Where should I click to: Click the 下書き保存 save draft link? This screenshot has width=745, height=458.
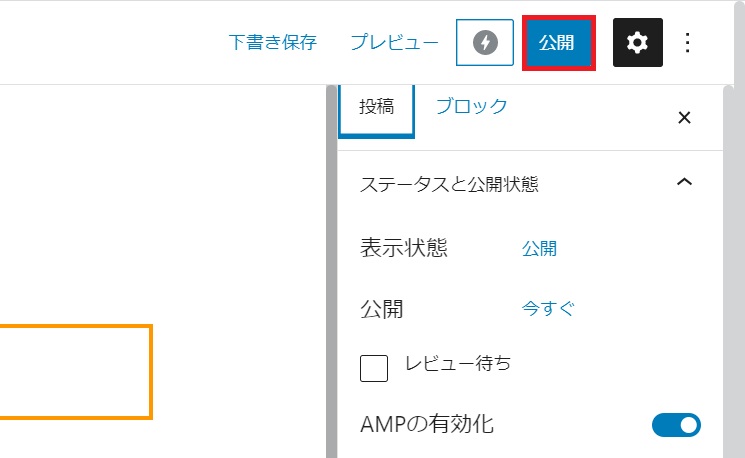[272, 43]
